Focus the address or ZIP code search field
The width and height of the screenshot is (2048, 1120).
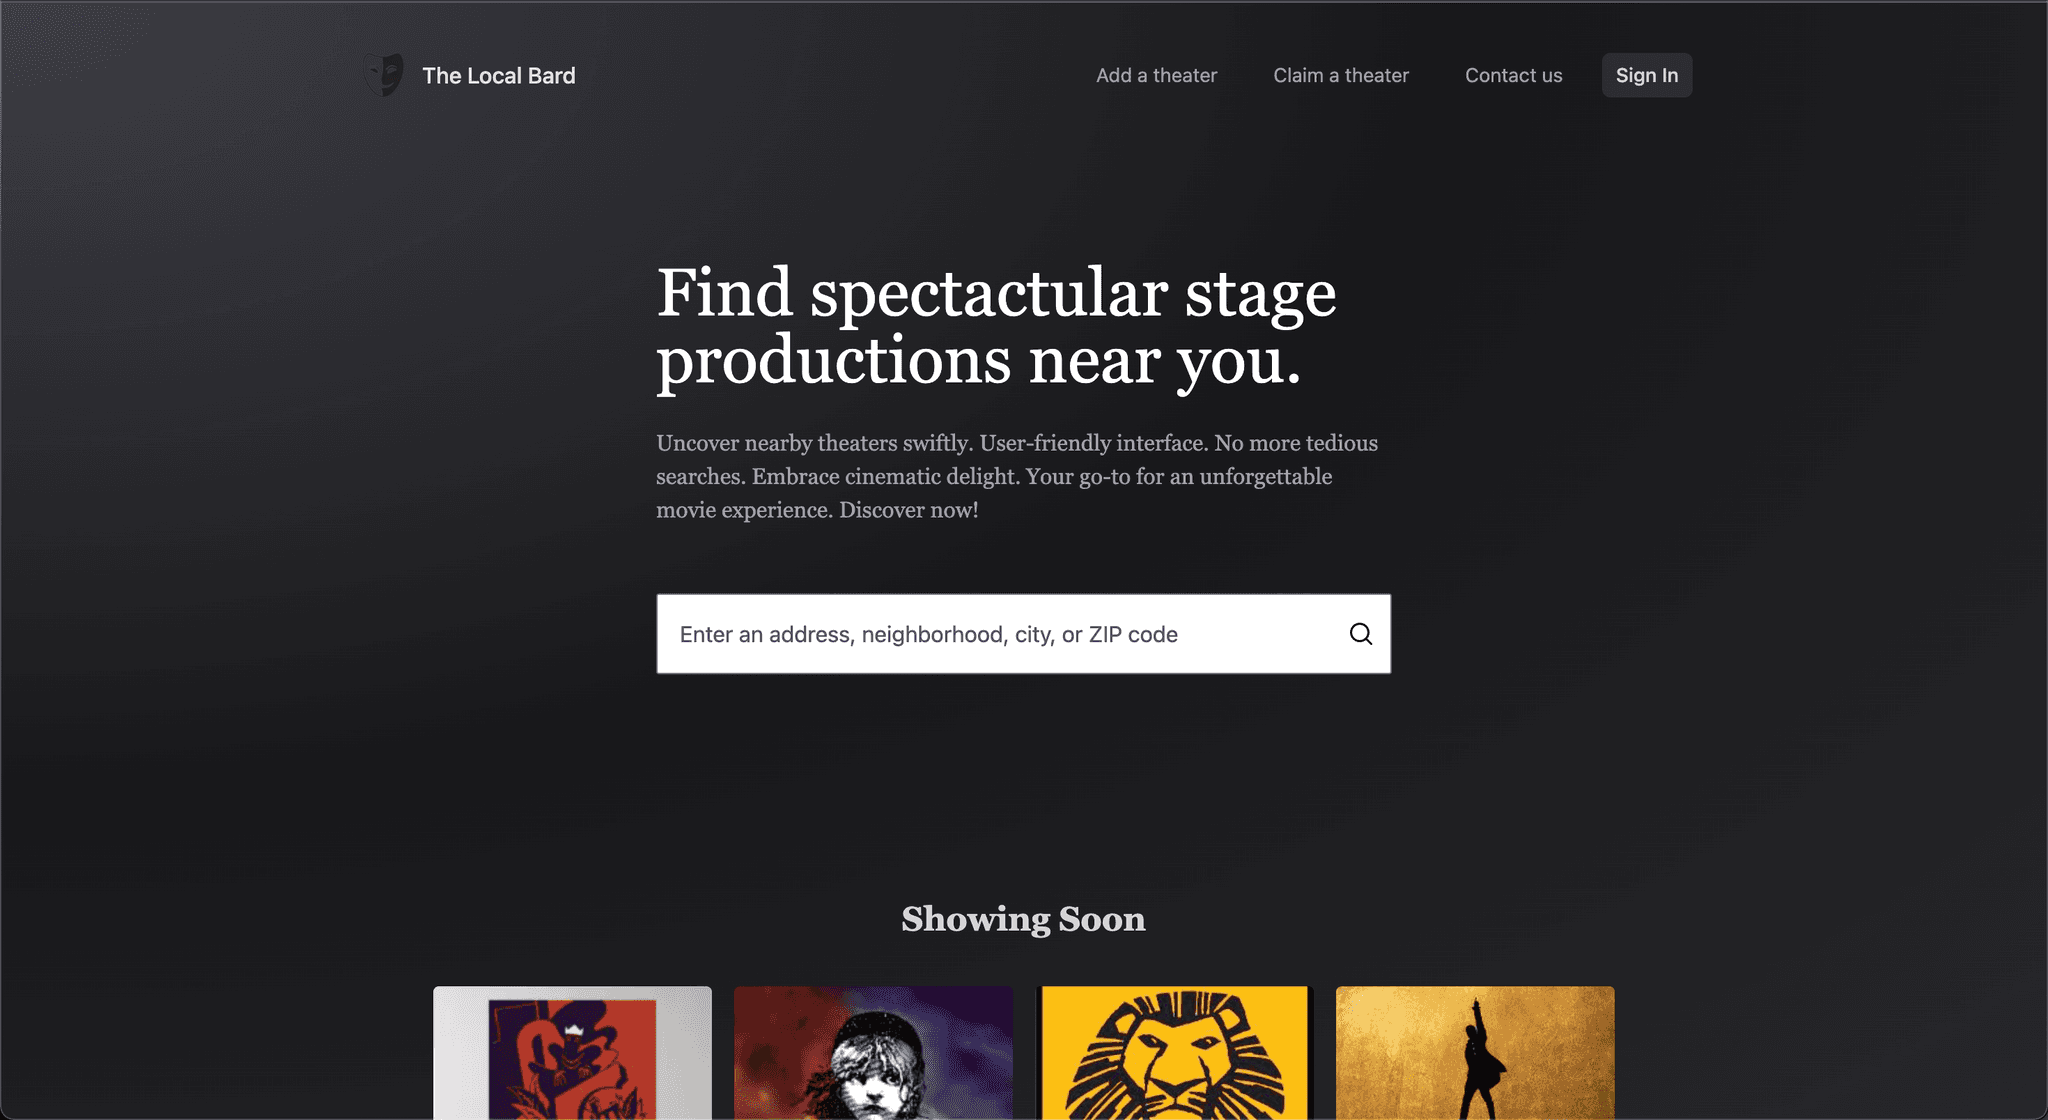pyautogui.click(x=1023, y=634)
